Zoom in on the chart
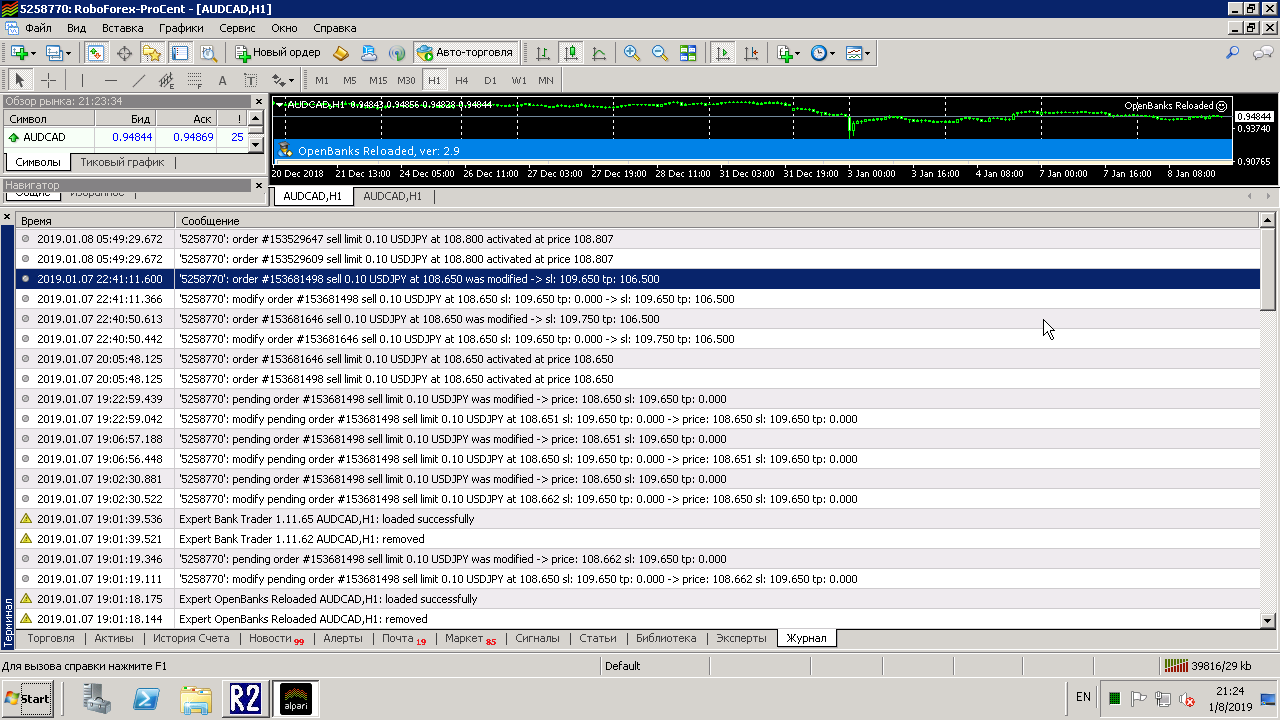The width and height of the screenshot is (1280, 720). [632, 53]
